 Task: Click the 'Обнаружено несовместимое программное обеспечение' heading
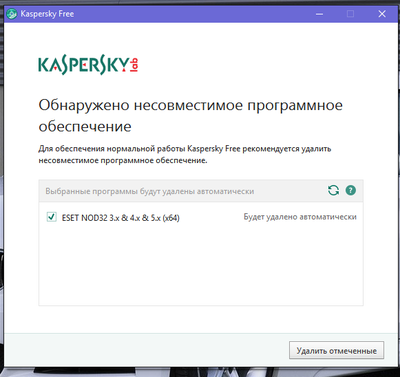click(190, 116)
